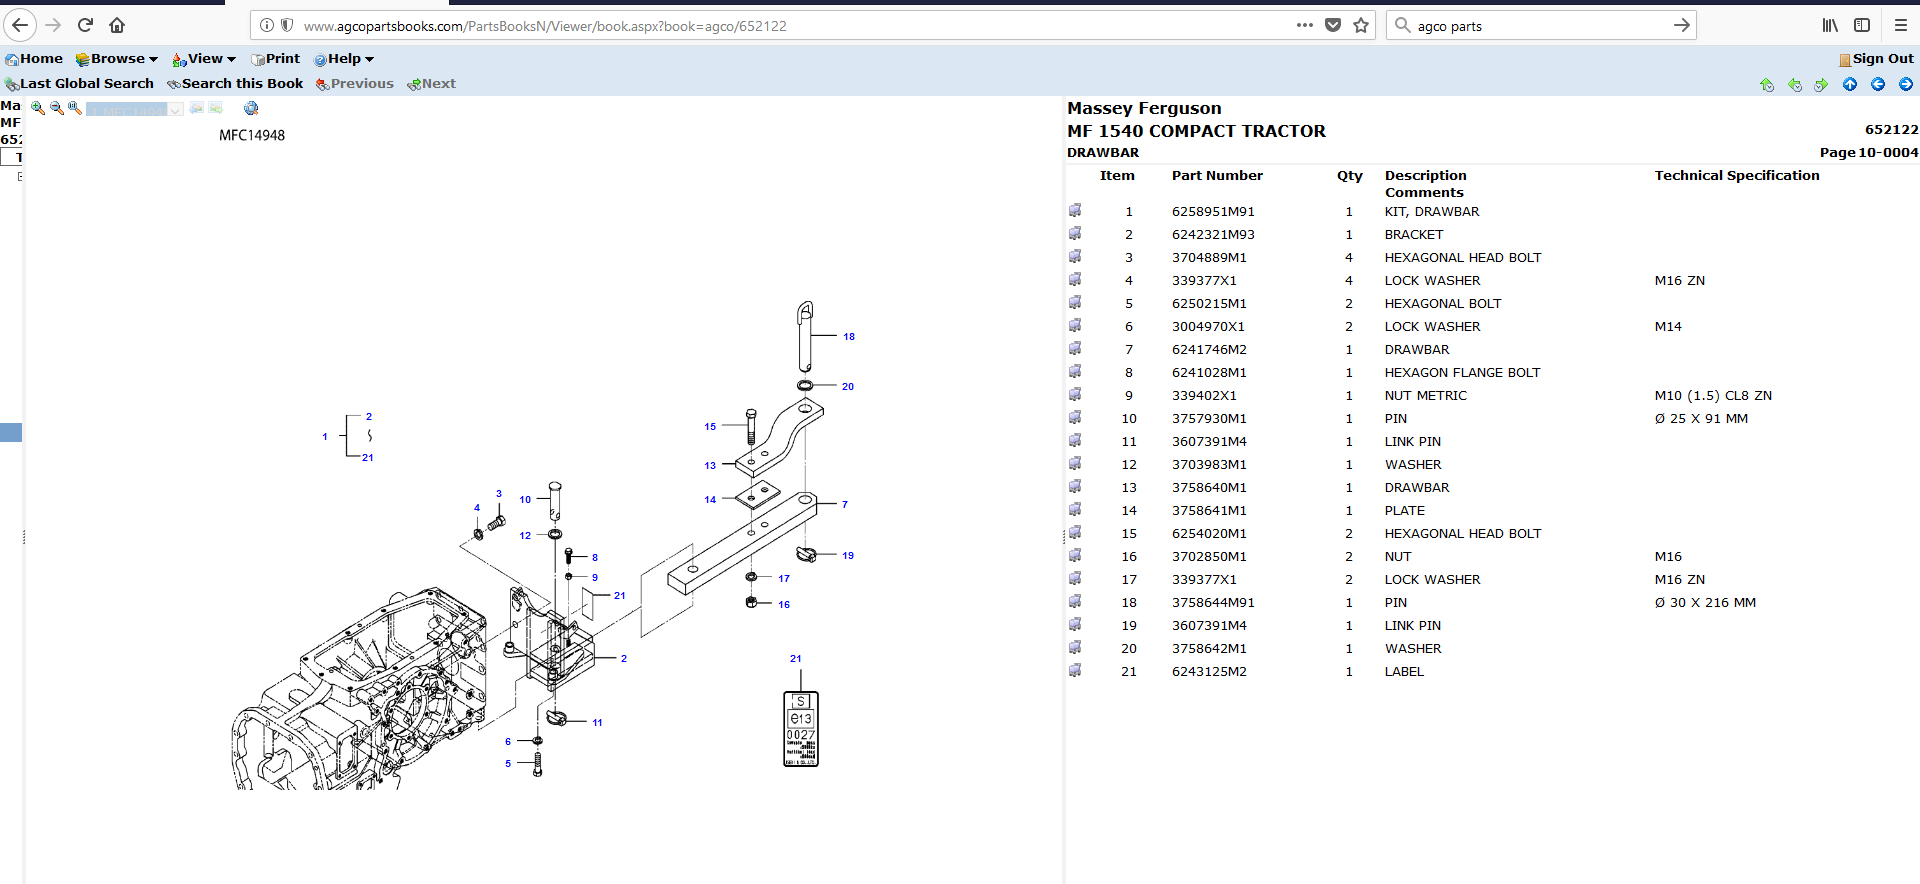This screenshot has width=1920, height=884.
Task: Bookmark this page with the star icon
Action: tap(1361, 26)
